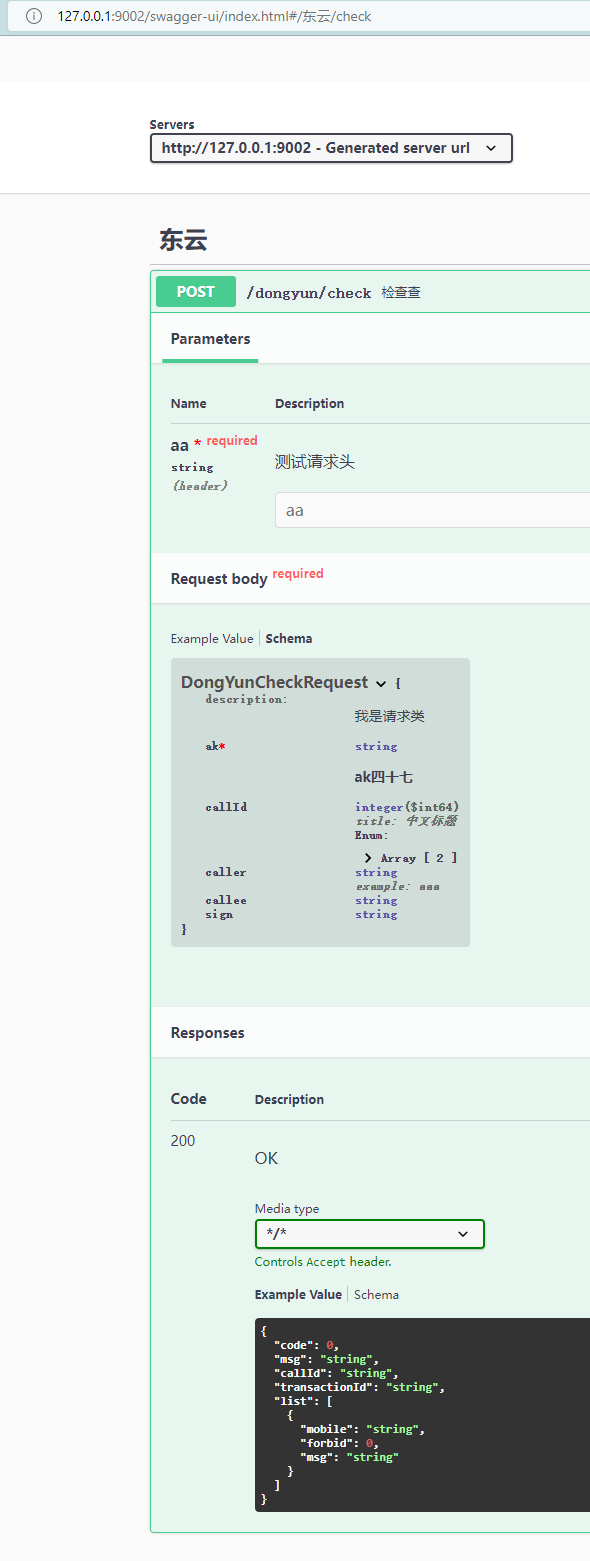Open the Servers dropdown
The width and height of the screenshot is (590, 1561).
pyautogui.click(x=330, y=147)
